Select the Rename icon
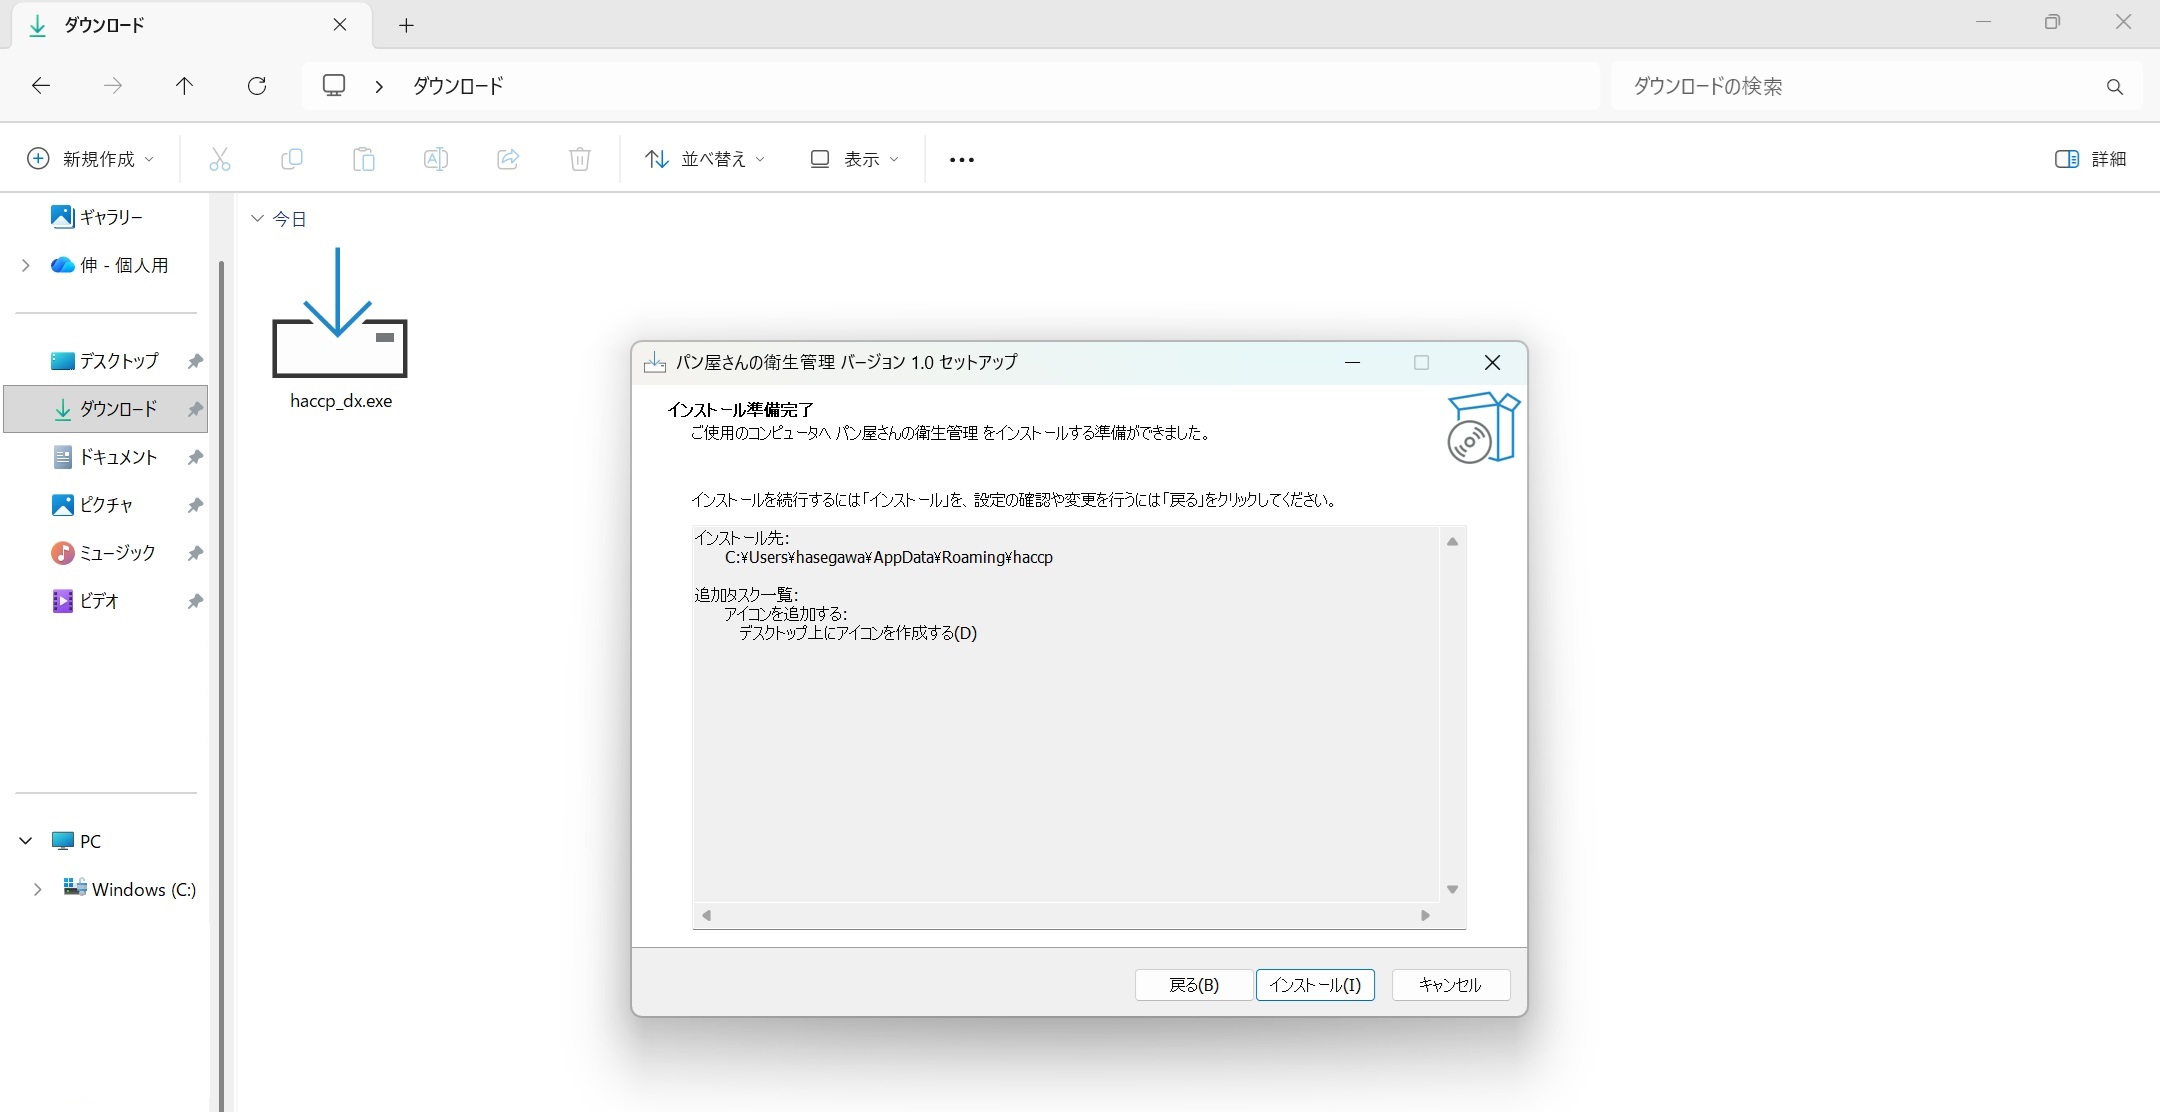This screenshot has width=2160, height=1112. (x=435, y=159)
